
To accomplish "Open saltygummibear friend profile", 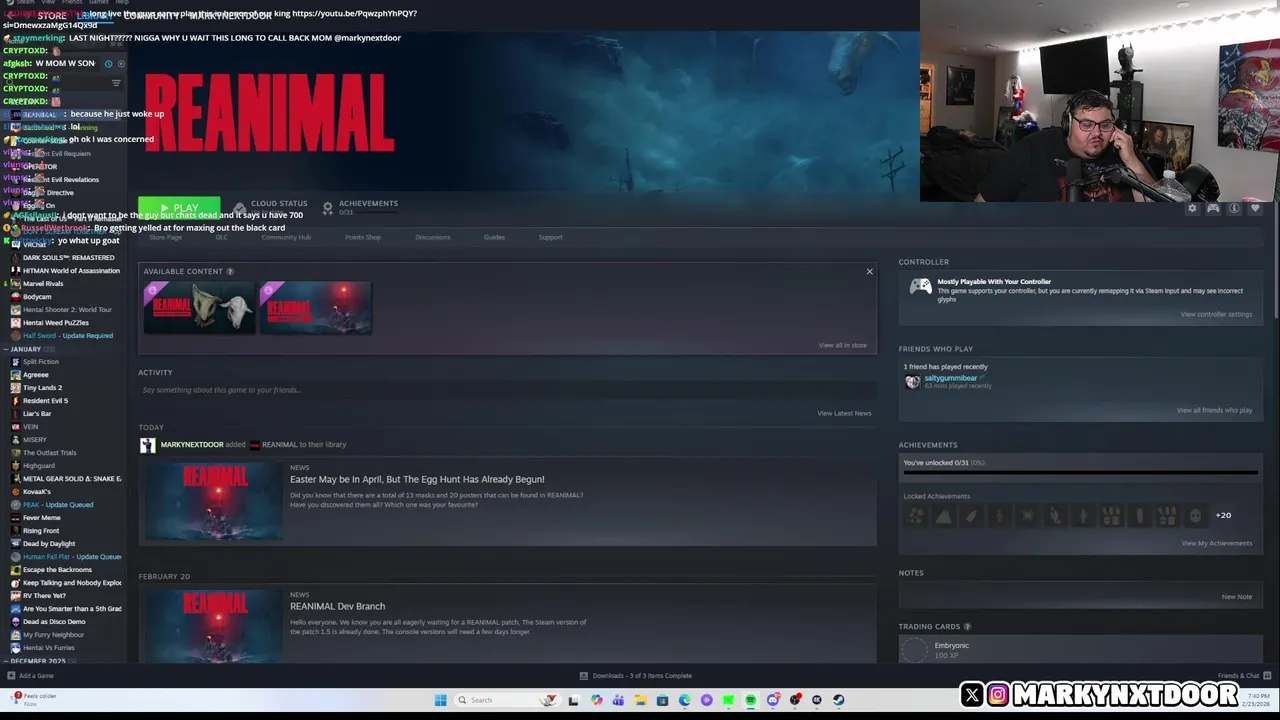I will pyautogui.click(x=950, y=378).
